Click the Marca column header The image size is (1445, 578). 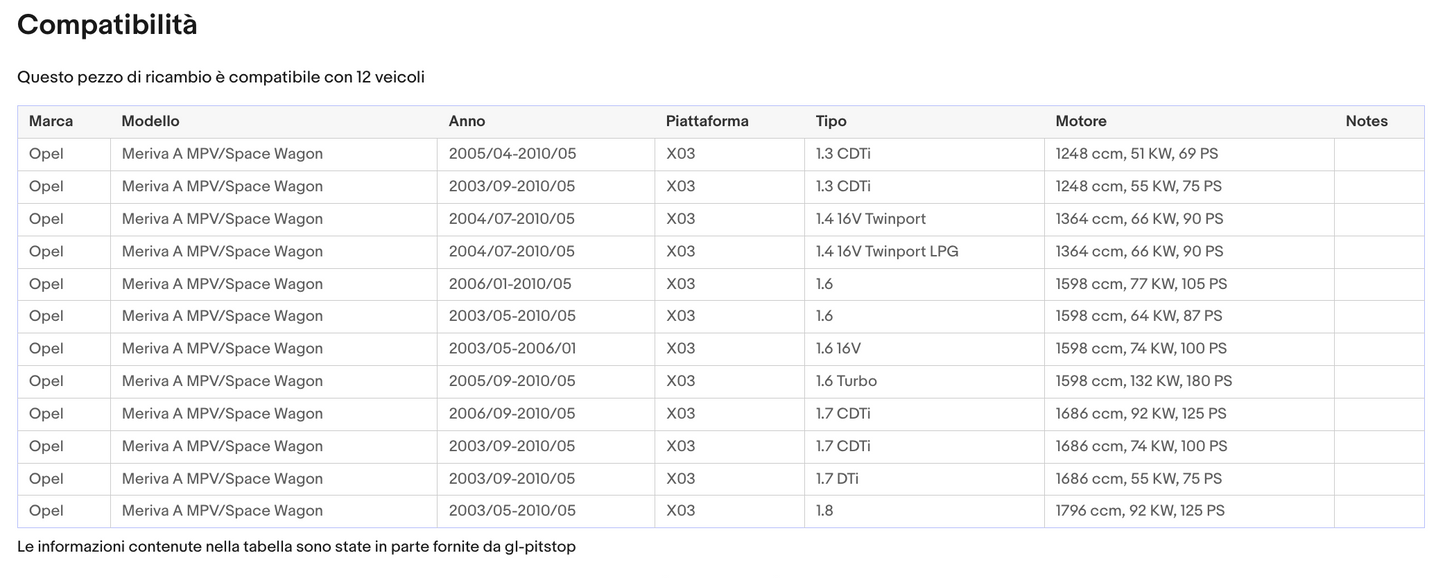coord(45,121)
